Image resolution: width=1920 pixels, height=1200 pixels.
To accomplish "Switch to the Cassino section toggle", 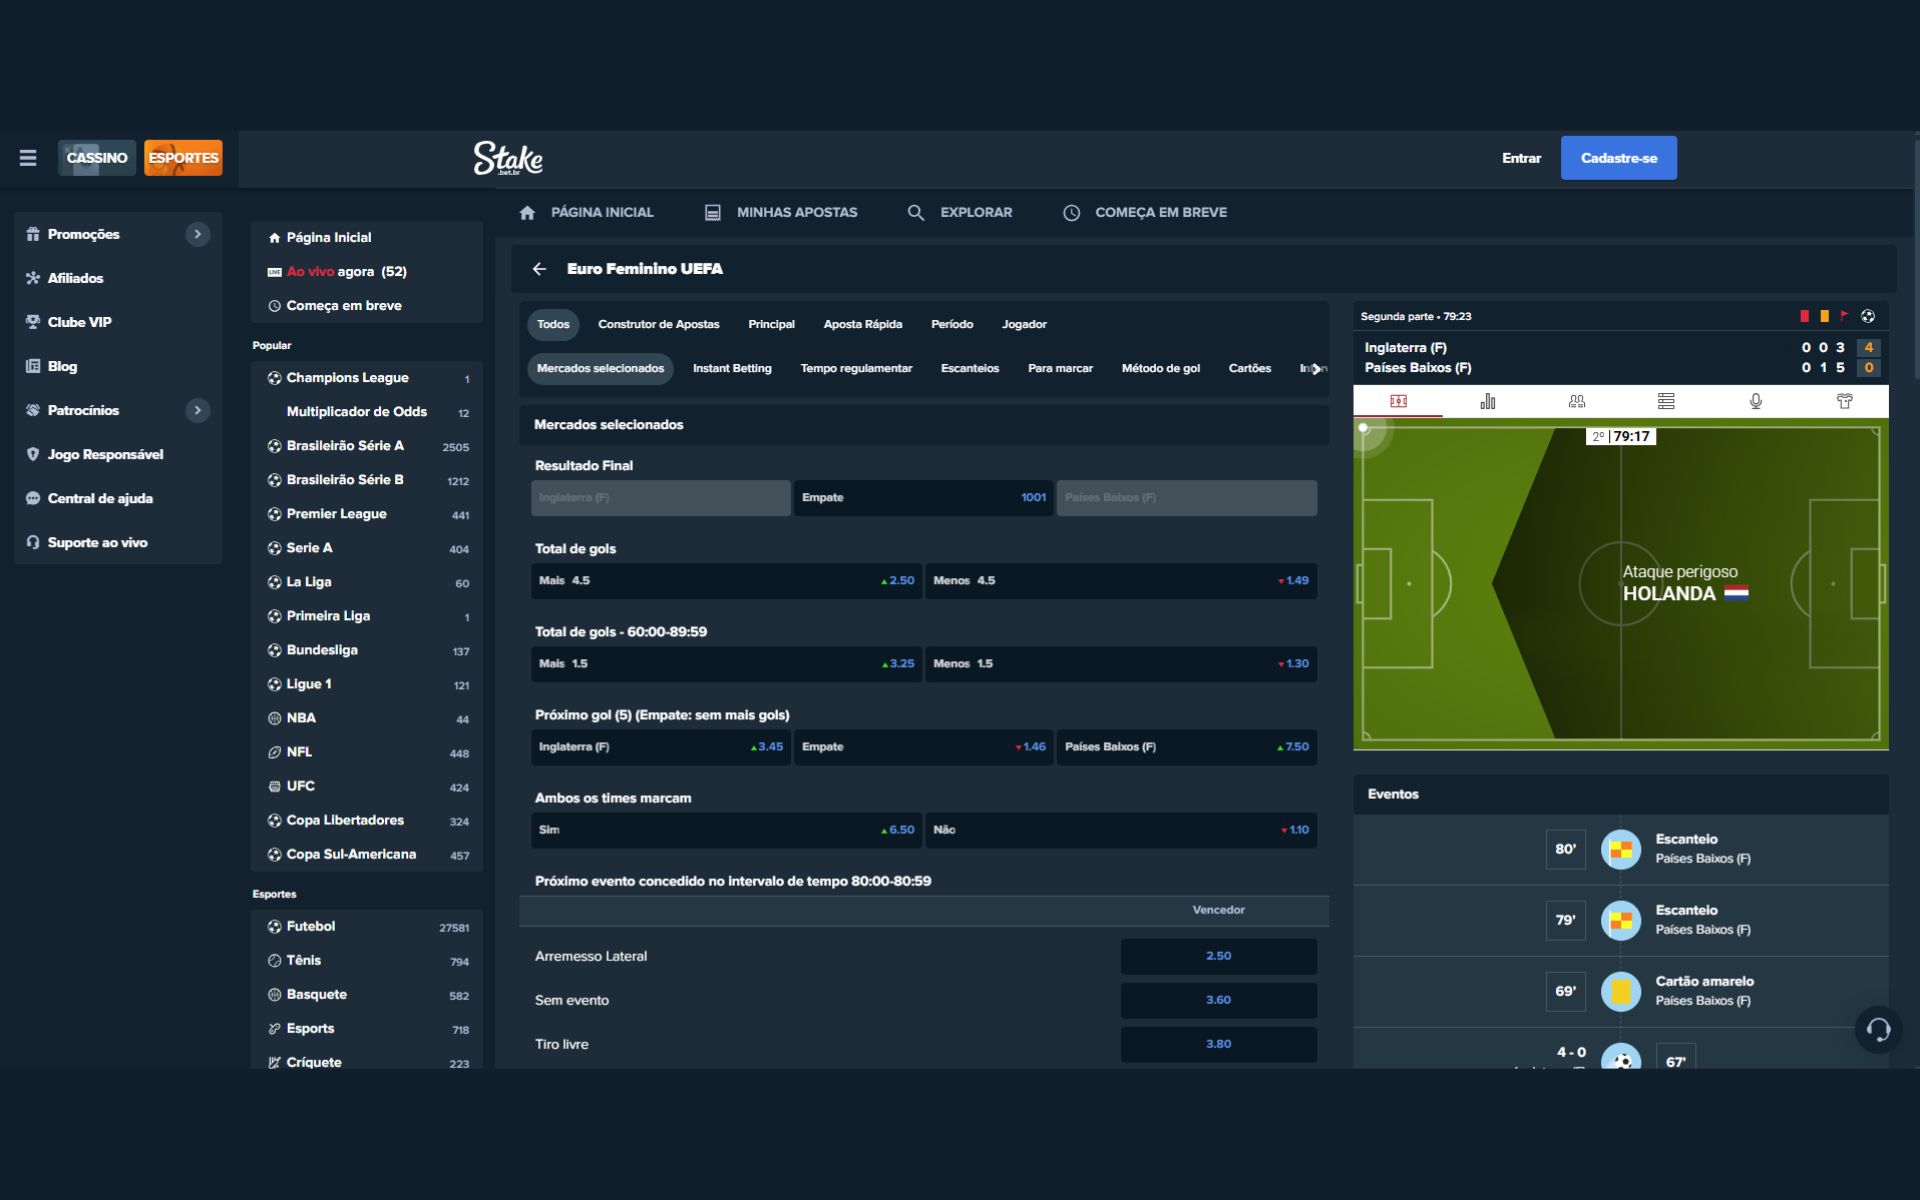I will [x=97, y=158].
